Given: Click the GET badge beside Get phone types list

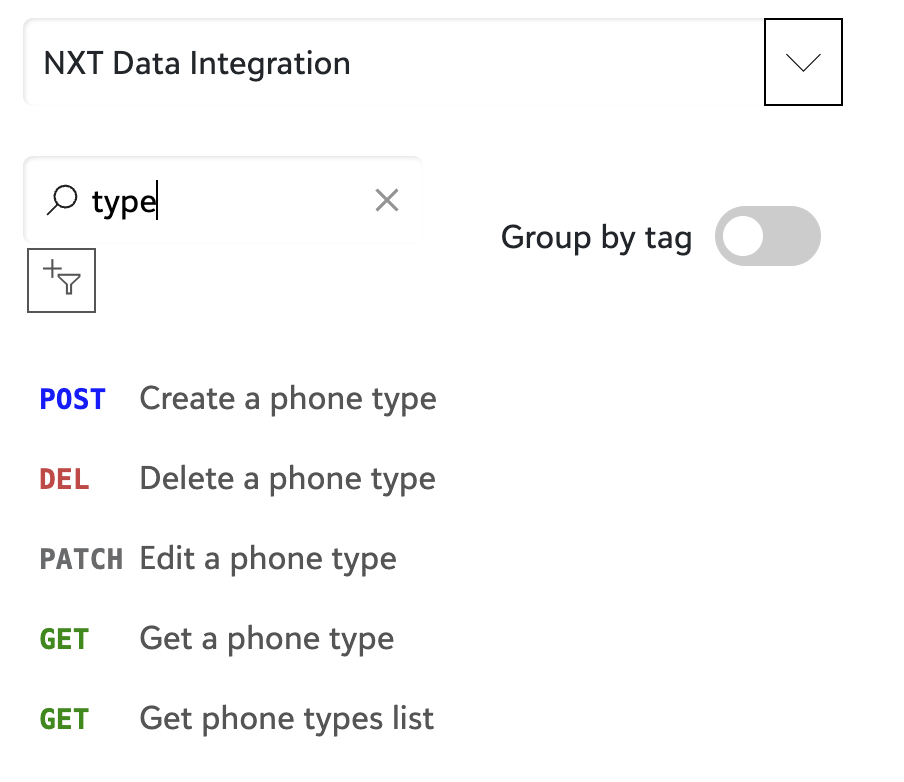Looking at the screenshot, I should tap(64, 719).
